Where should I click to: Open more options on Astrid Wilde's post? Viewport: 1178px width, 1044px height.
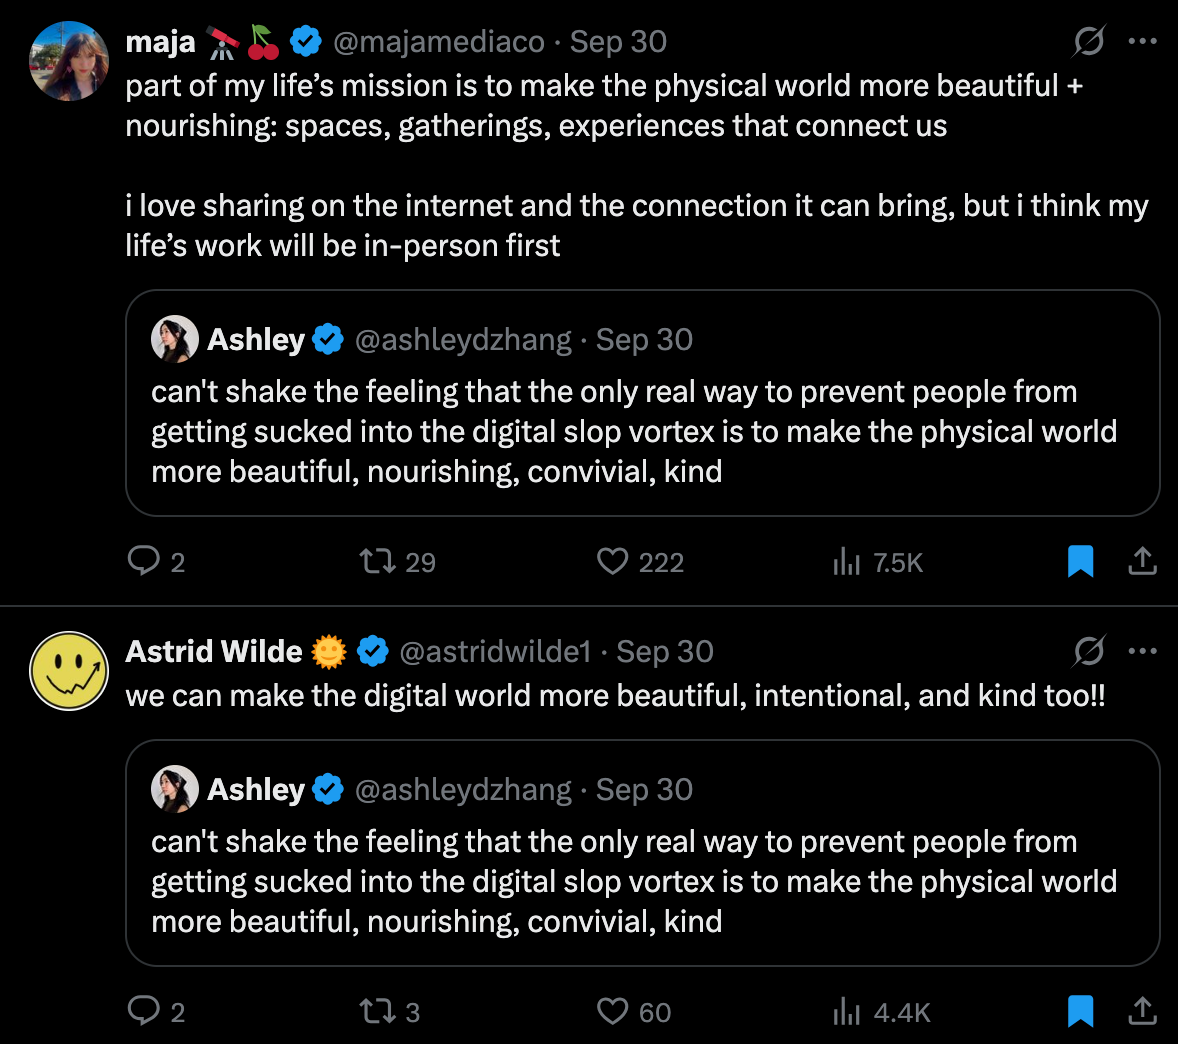click(1142, 651)
